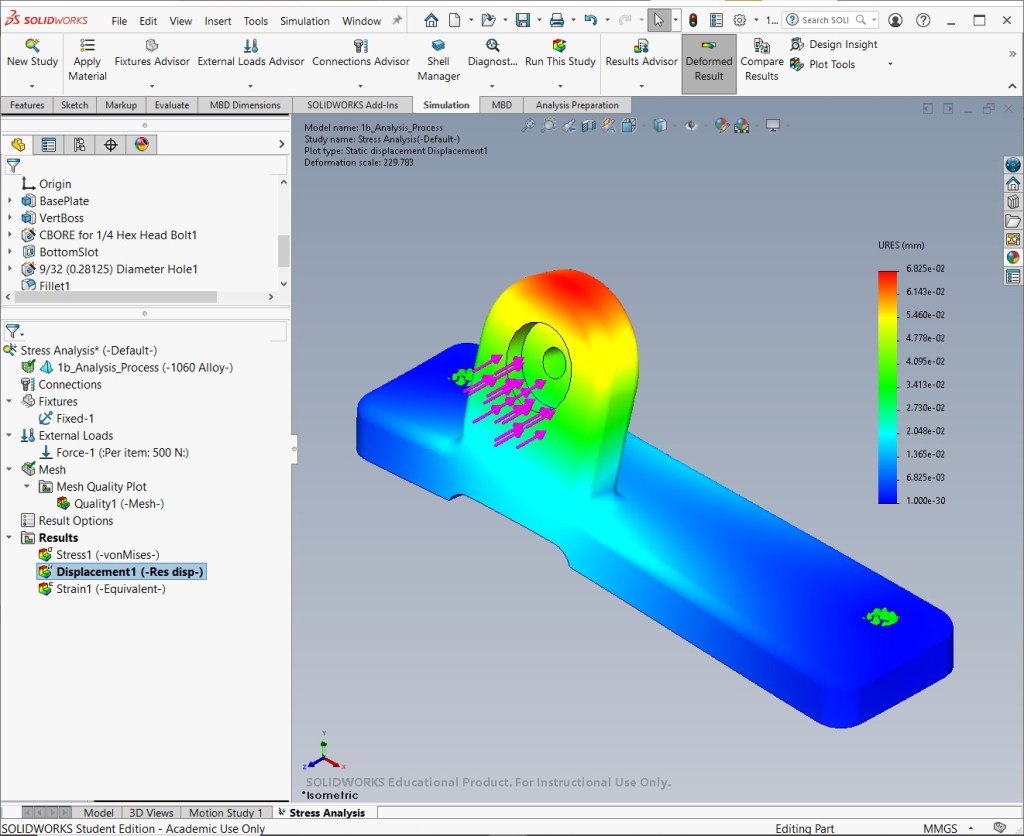Open the Help question mark icon
Screen dimensions: 1024x836
[x=923, y=20]
